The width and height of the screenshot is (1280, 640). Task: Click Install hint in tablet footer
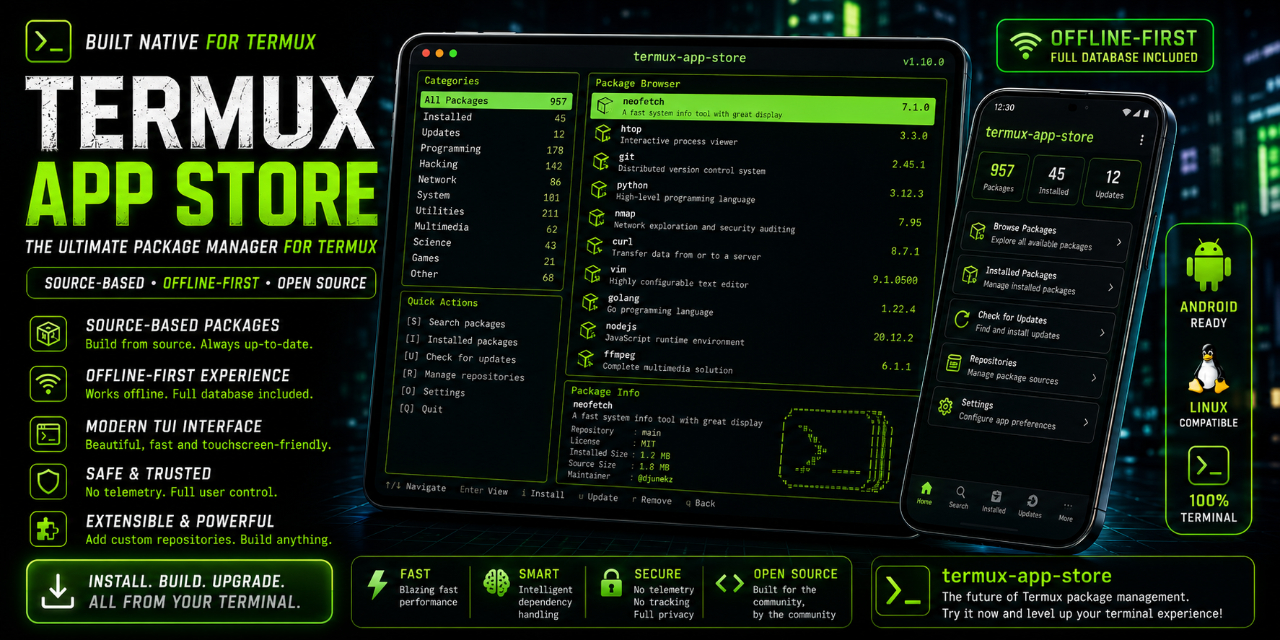click(x=543, y=494)
